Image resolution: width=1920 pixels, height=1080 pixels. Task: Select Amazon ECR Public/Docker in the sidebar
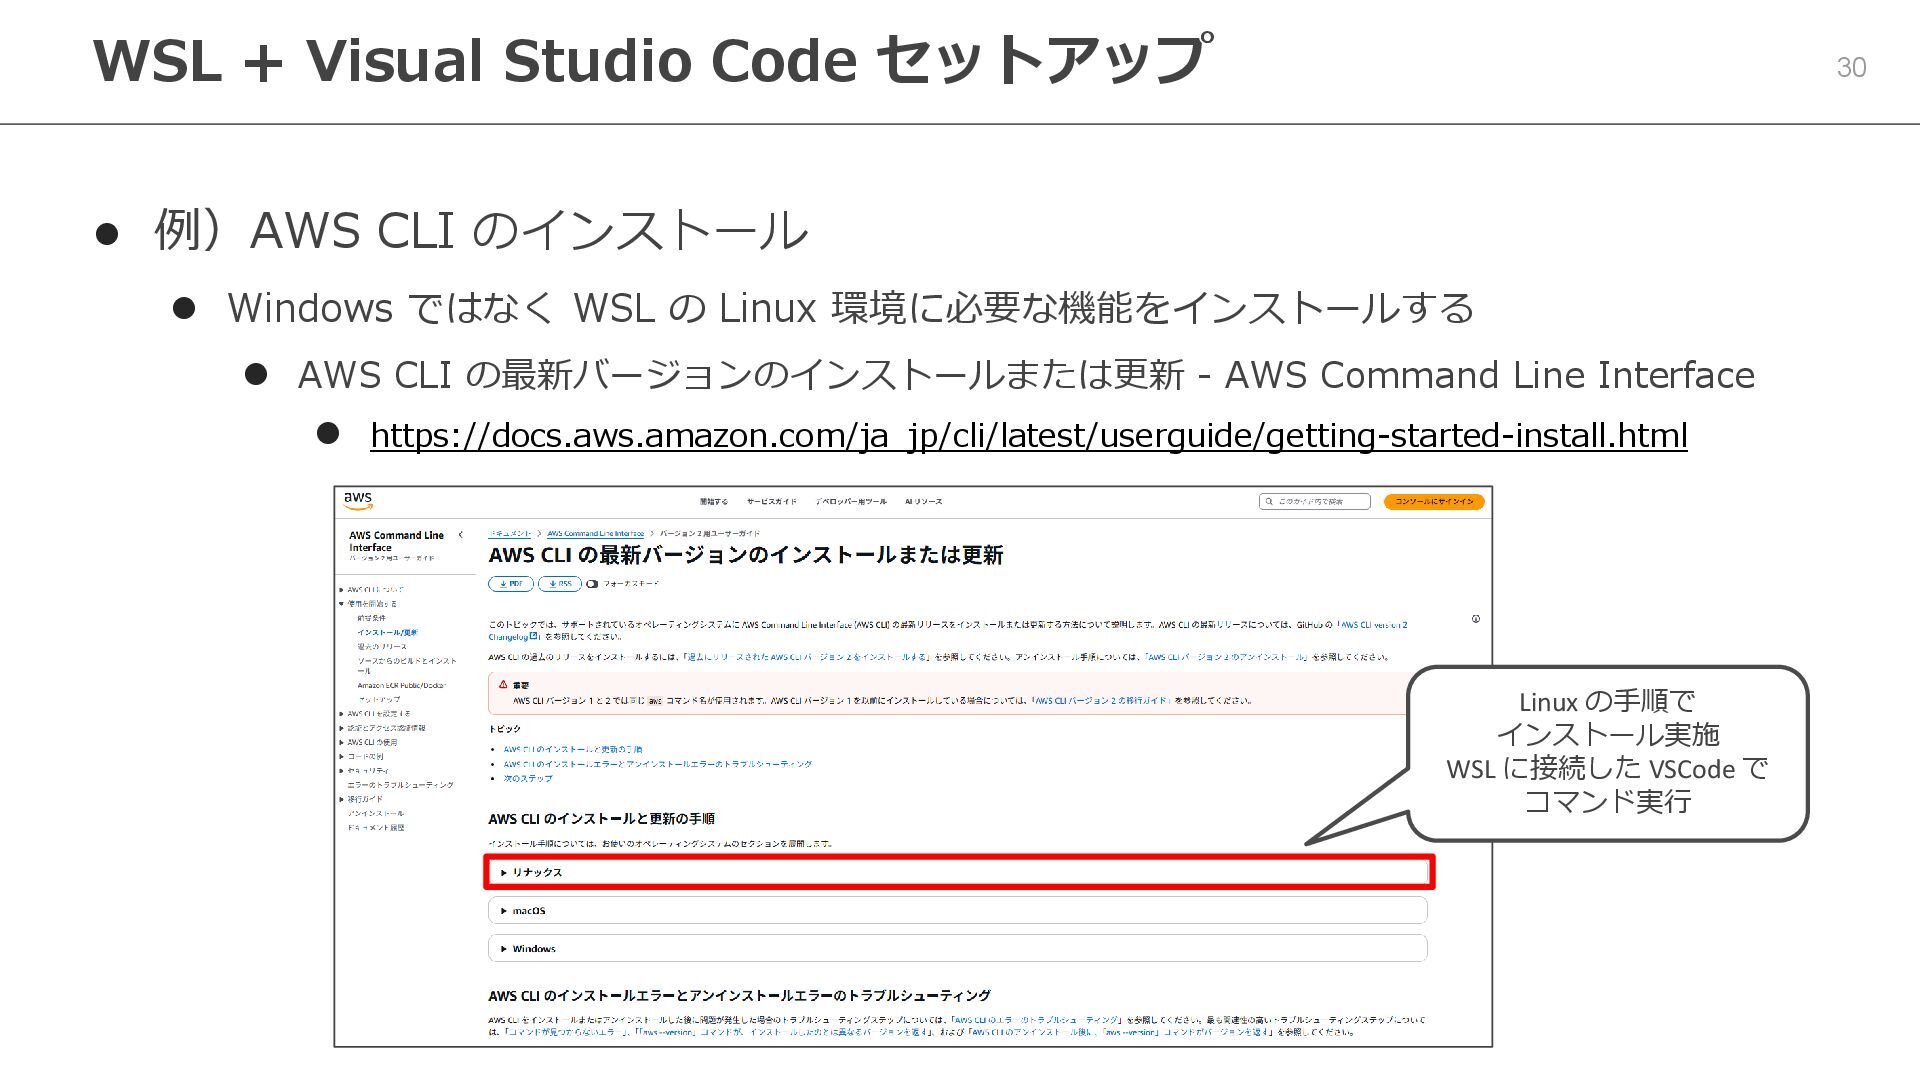point(402,686)
